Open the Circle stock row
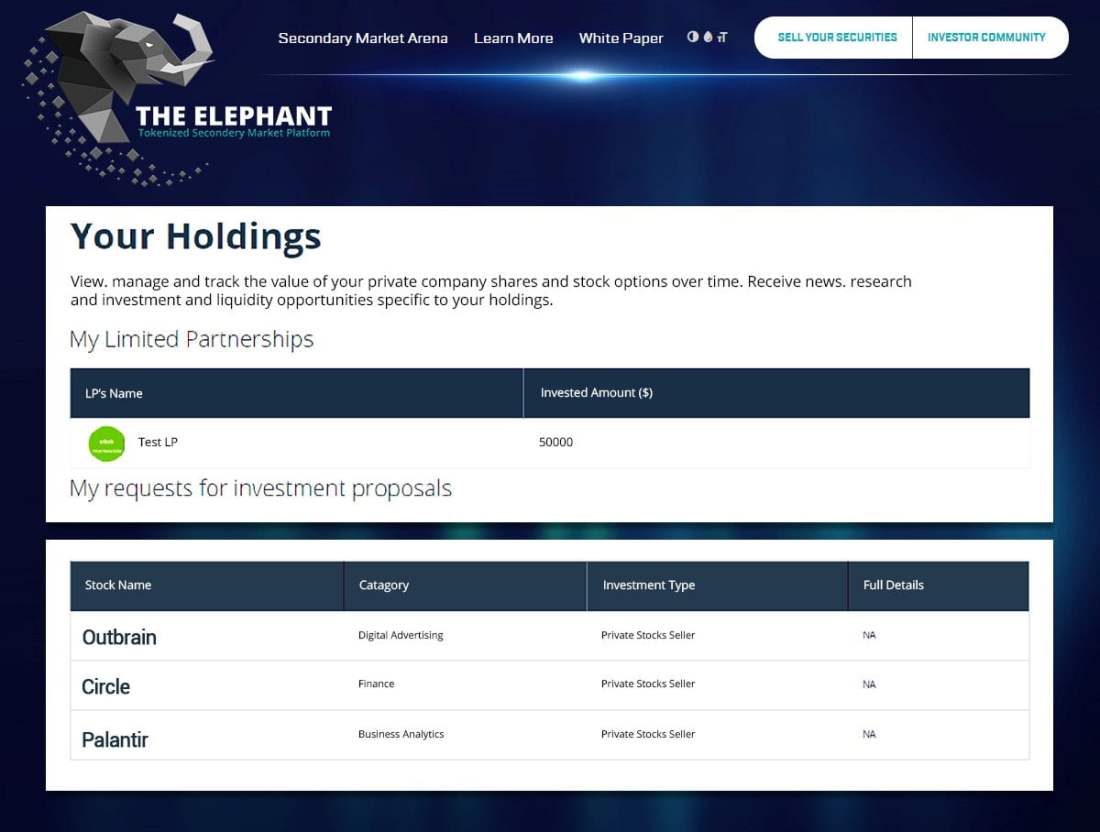 549,685
